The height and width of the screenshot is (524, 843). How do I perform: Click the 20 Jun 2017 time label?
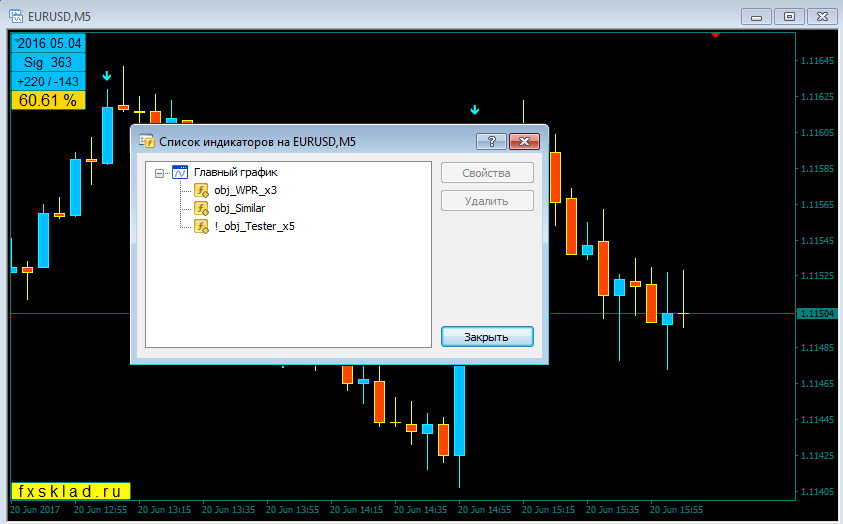pos(35,509)
